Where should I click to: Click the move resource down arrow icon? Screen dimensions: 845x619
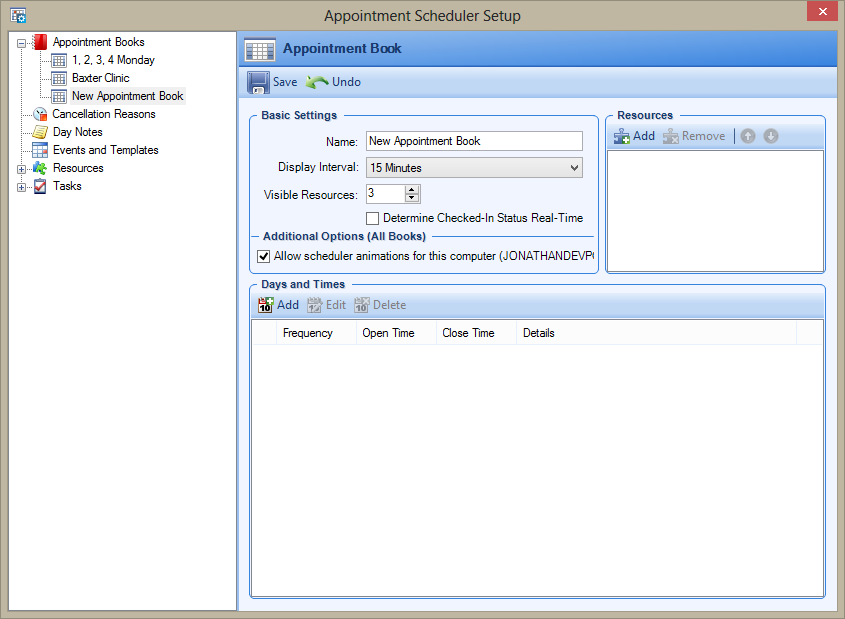(x=771, y=136)
